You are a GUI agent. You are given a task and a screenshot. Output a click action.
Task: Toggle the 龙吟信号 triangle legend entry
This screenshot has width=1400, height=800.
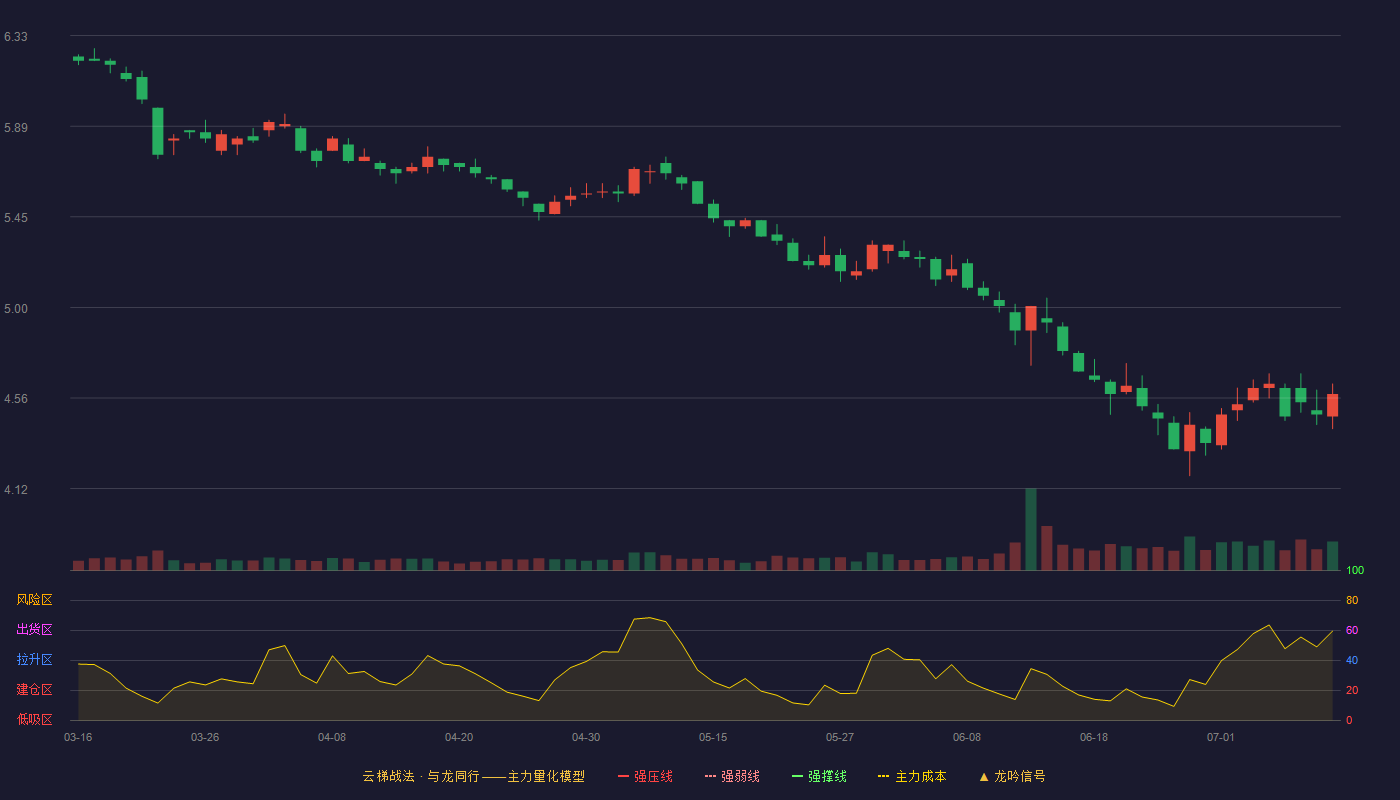pos(1012,776)
